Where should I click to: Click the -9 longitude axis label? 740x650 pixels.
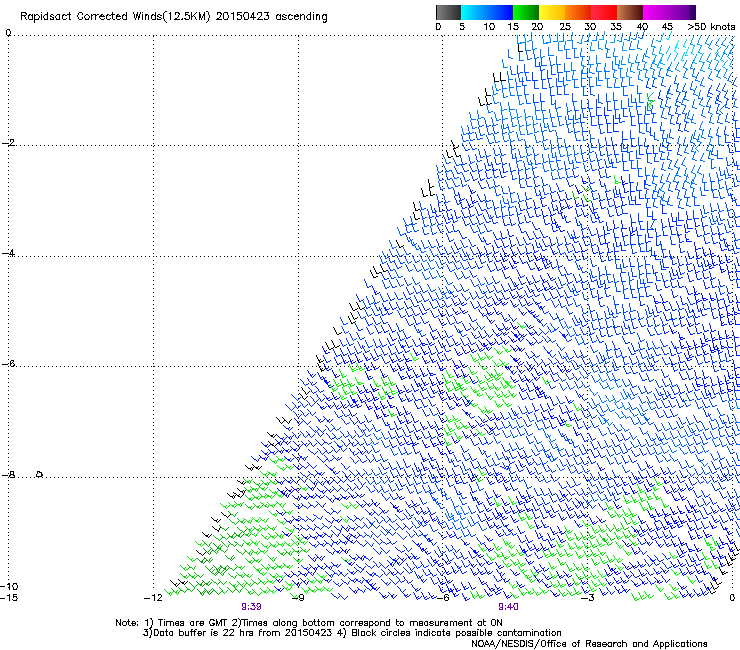pos(298,598)
